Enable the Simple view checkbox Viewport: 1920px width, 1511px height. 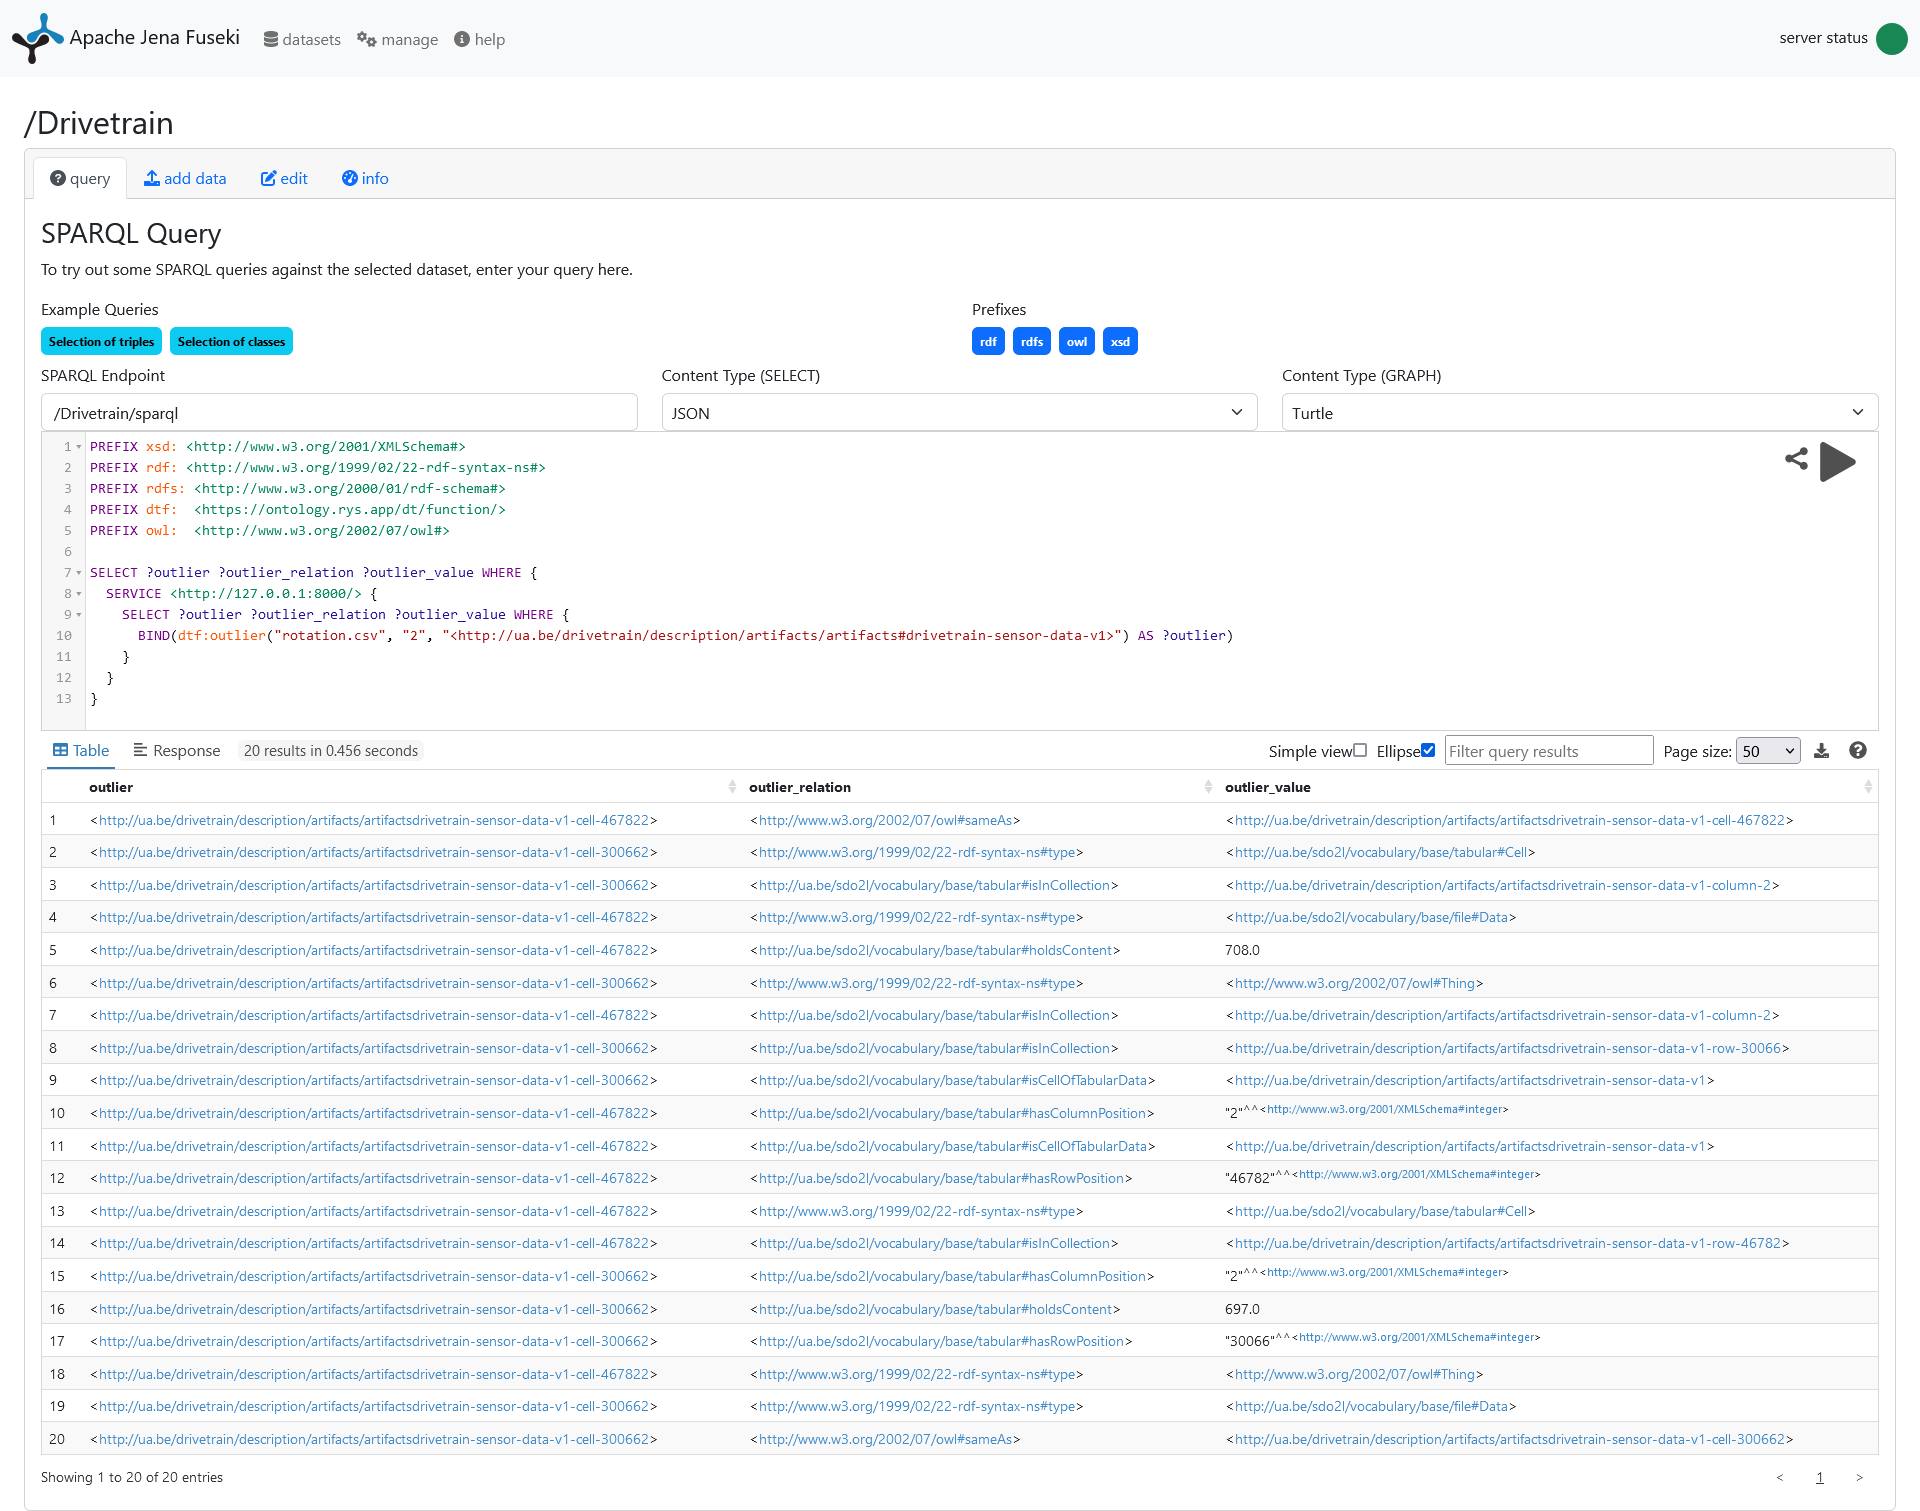coord(1360,751)
